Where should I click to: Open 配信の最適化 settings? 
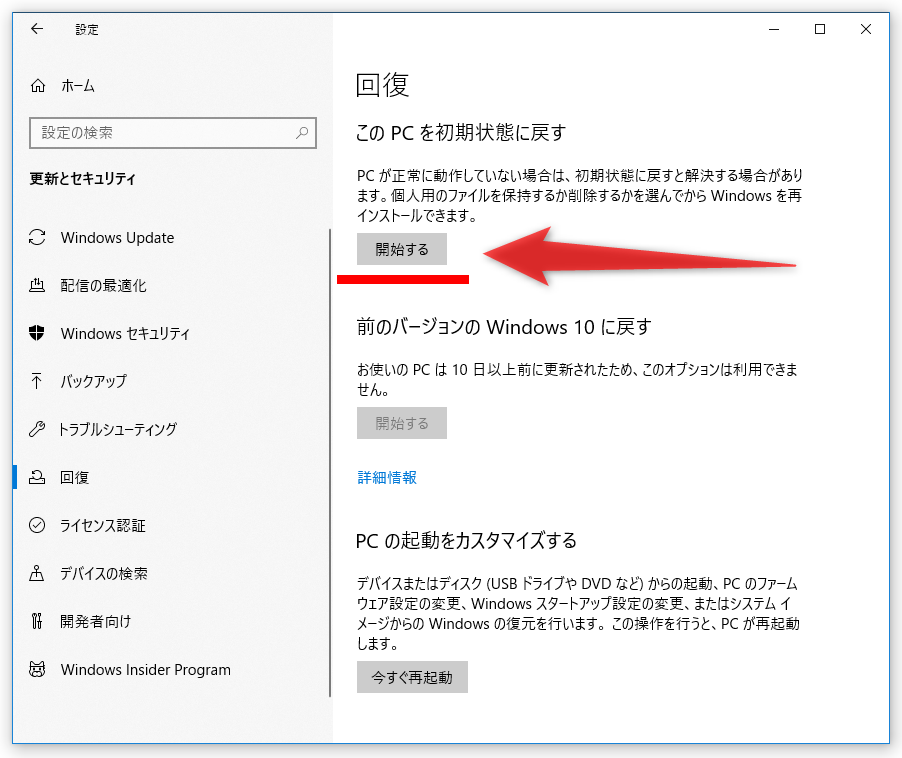pos(104,285)
